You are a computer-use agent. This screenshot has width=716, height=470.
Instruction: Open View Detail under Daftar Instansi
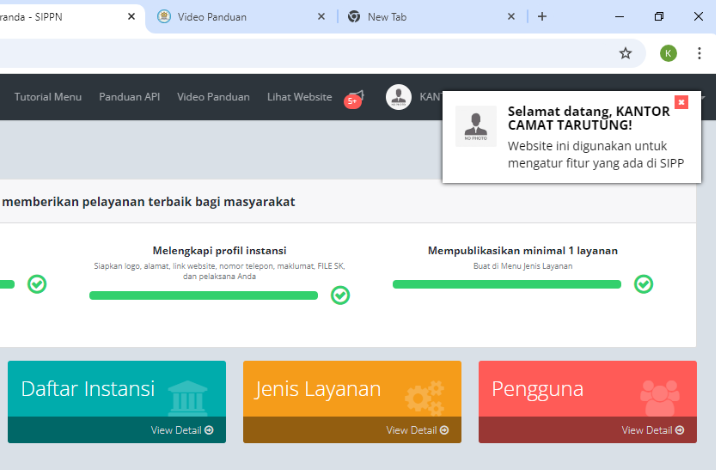coord(181,430)
